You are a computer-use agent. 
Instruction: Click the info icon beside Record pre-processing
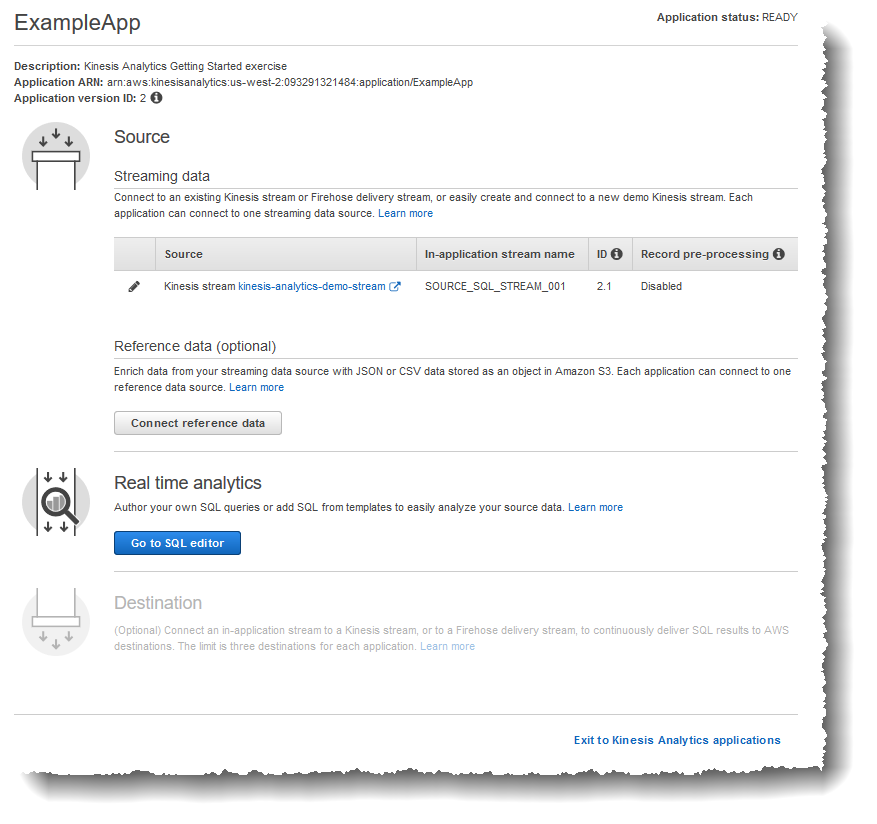[x=778, y=254]
